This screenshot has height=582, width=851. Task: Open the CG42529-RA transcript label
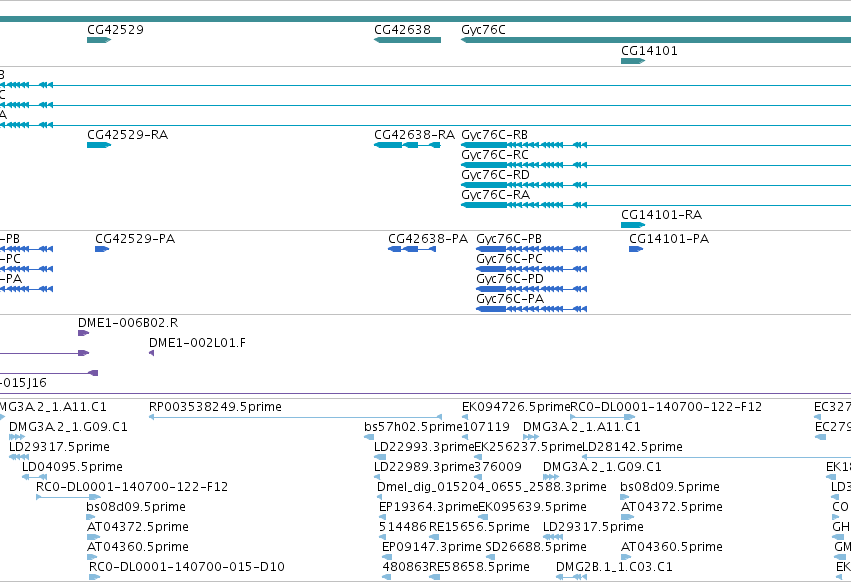pos(128,135)
